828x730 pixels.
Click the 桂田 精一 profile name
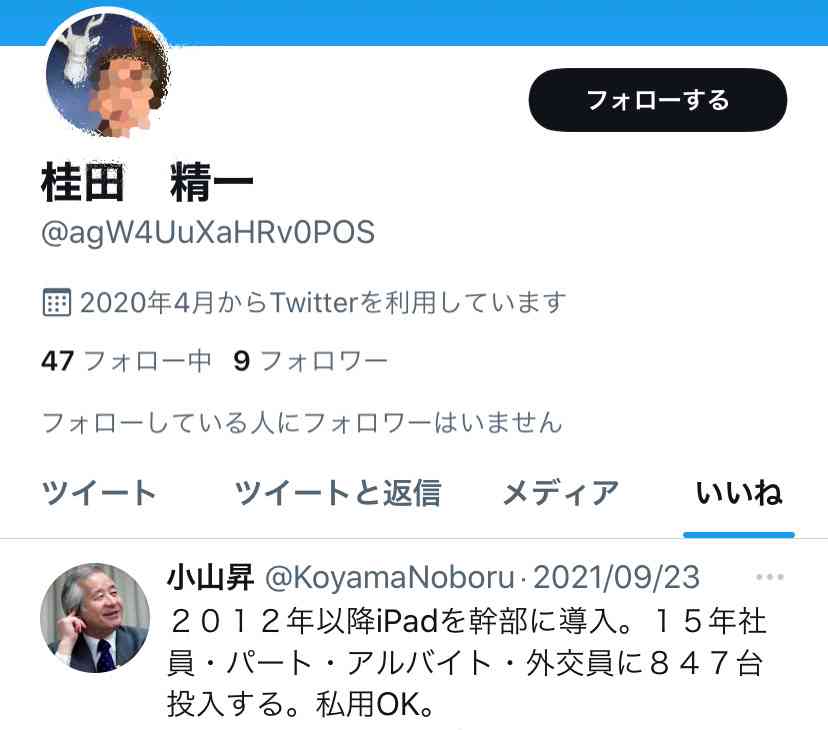coord(147,182)
